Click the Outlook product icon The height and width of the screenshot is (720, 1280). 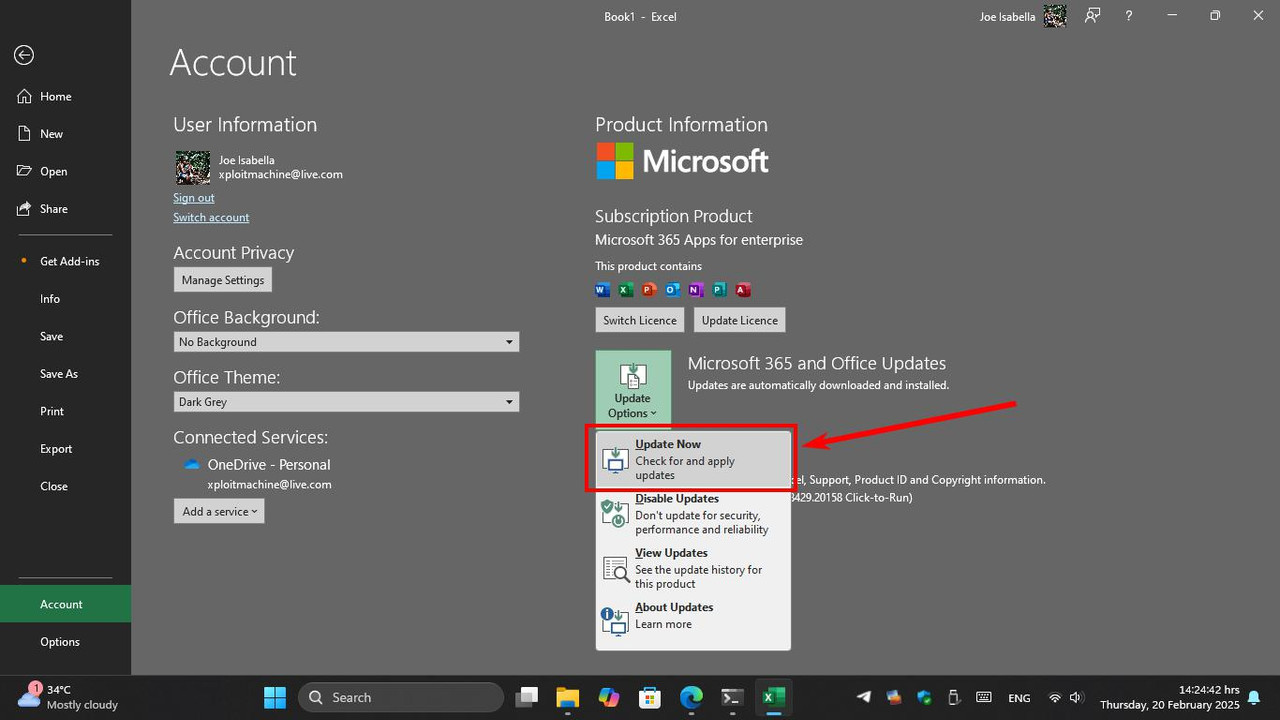672,290
